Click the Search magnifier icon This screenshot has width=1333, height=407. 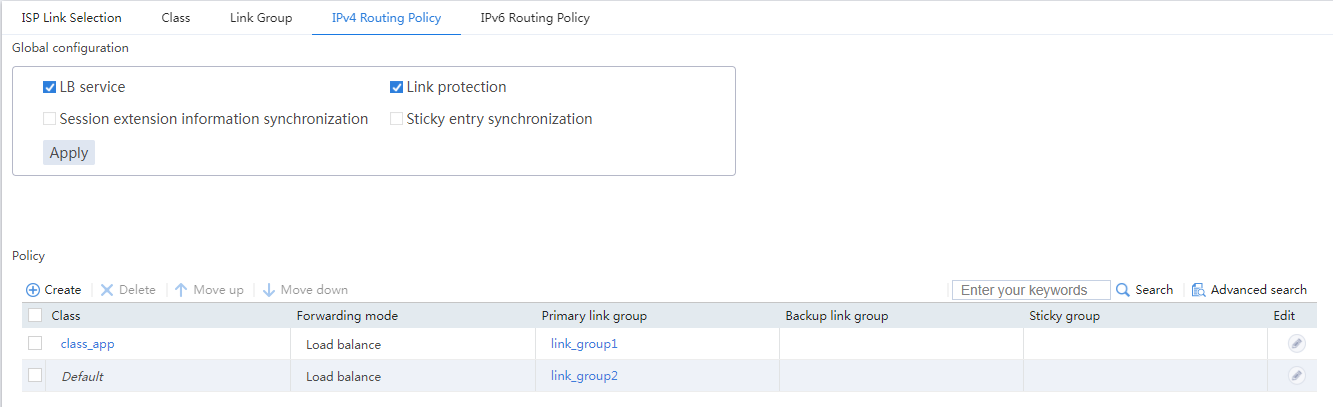1123,290
